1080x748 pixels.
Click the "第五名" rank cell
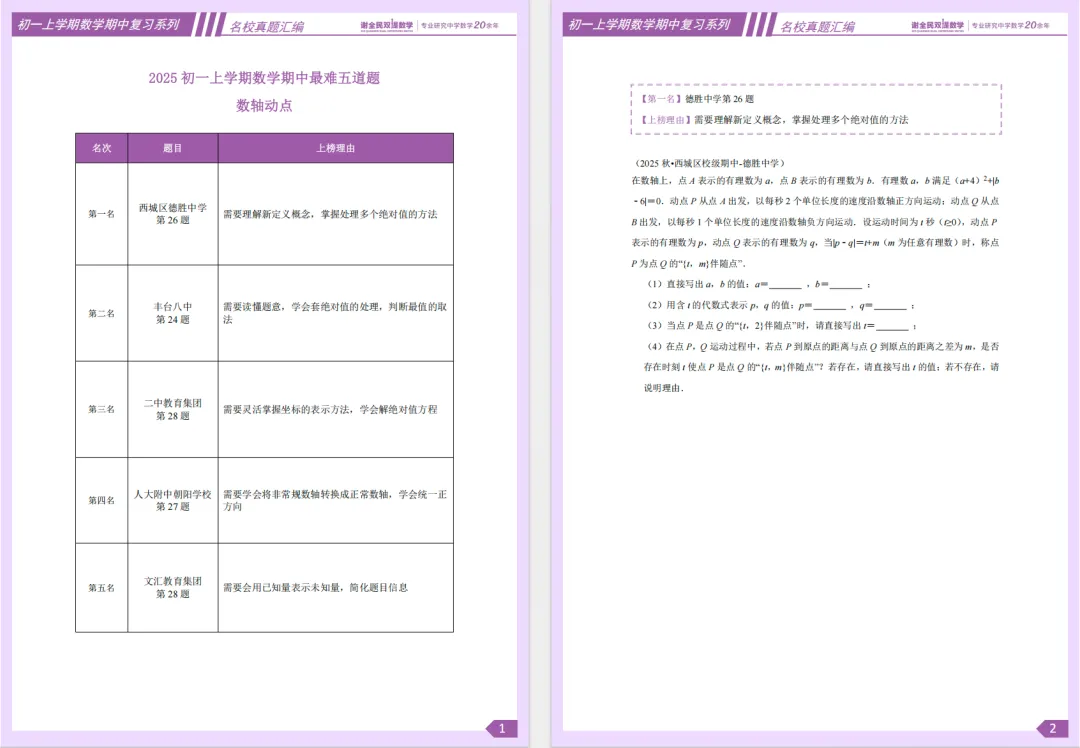click(x=102, y=588)
